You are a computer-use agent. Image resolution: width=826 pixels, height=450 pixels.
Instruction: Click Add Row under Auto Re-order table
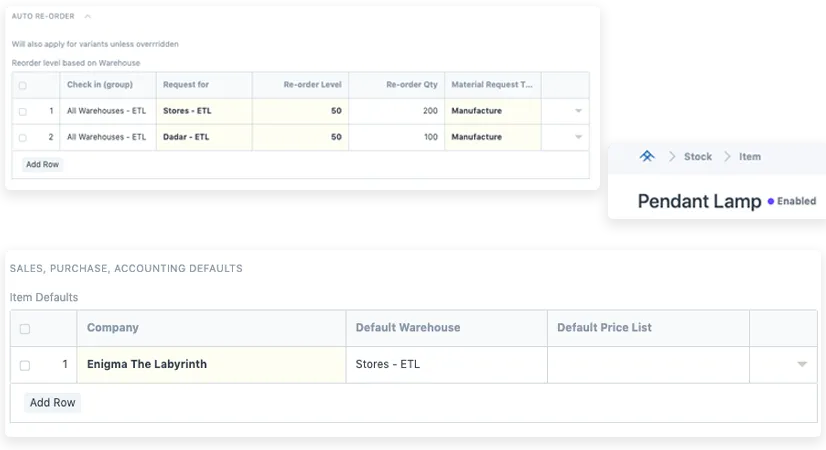pos(42,164)
